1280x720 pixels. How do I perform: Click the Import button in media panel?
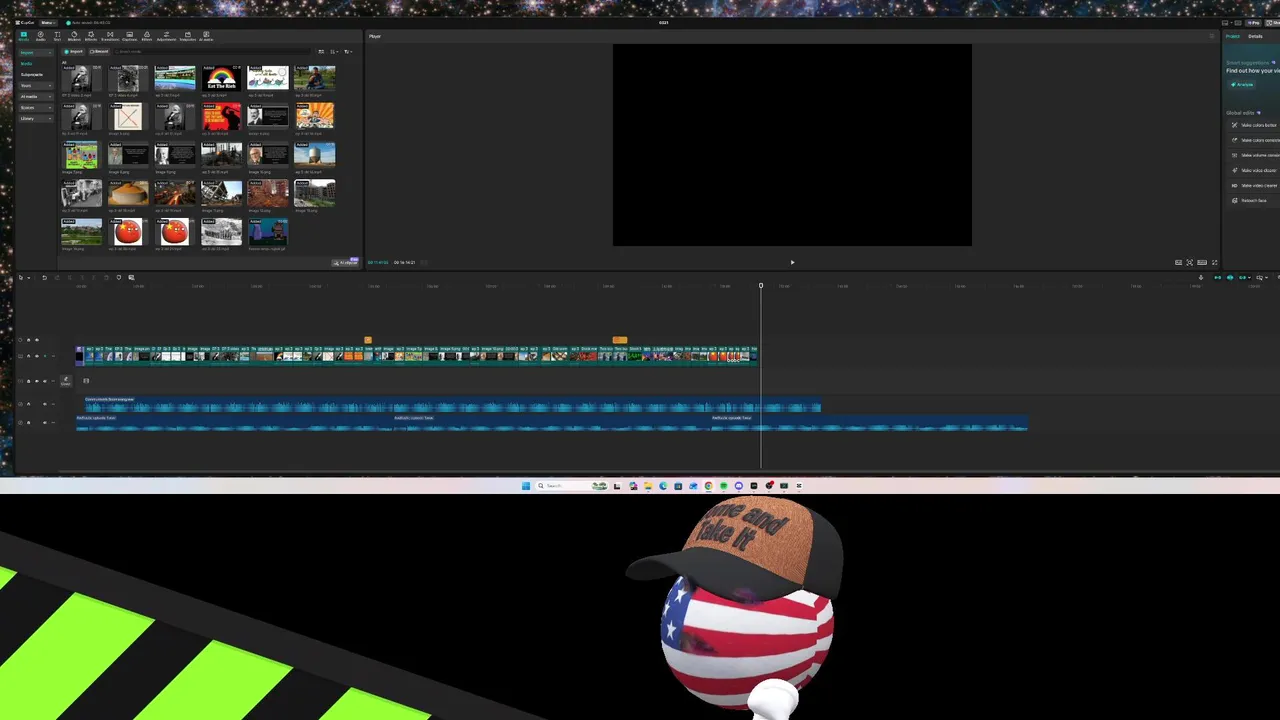point(73,52)
